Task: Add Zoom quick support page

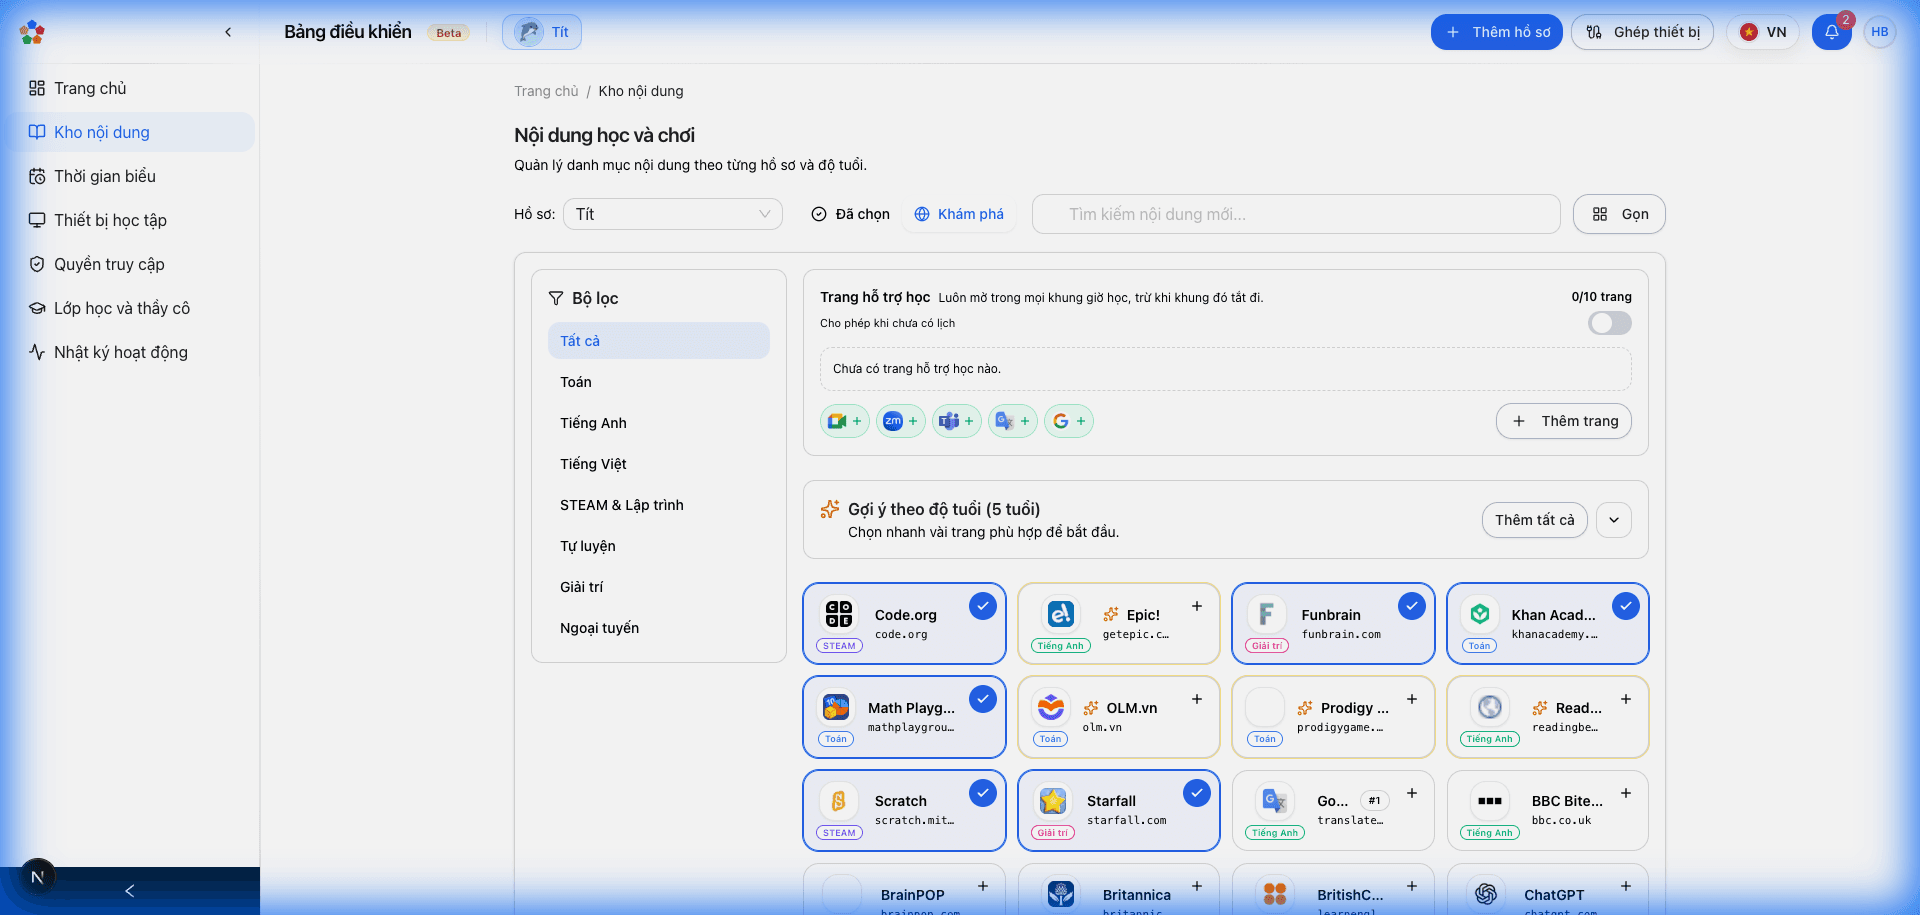Action: tap(901, 421)
